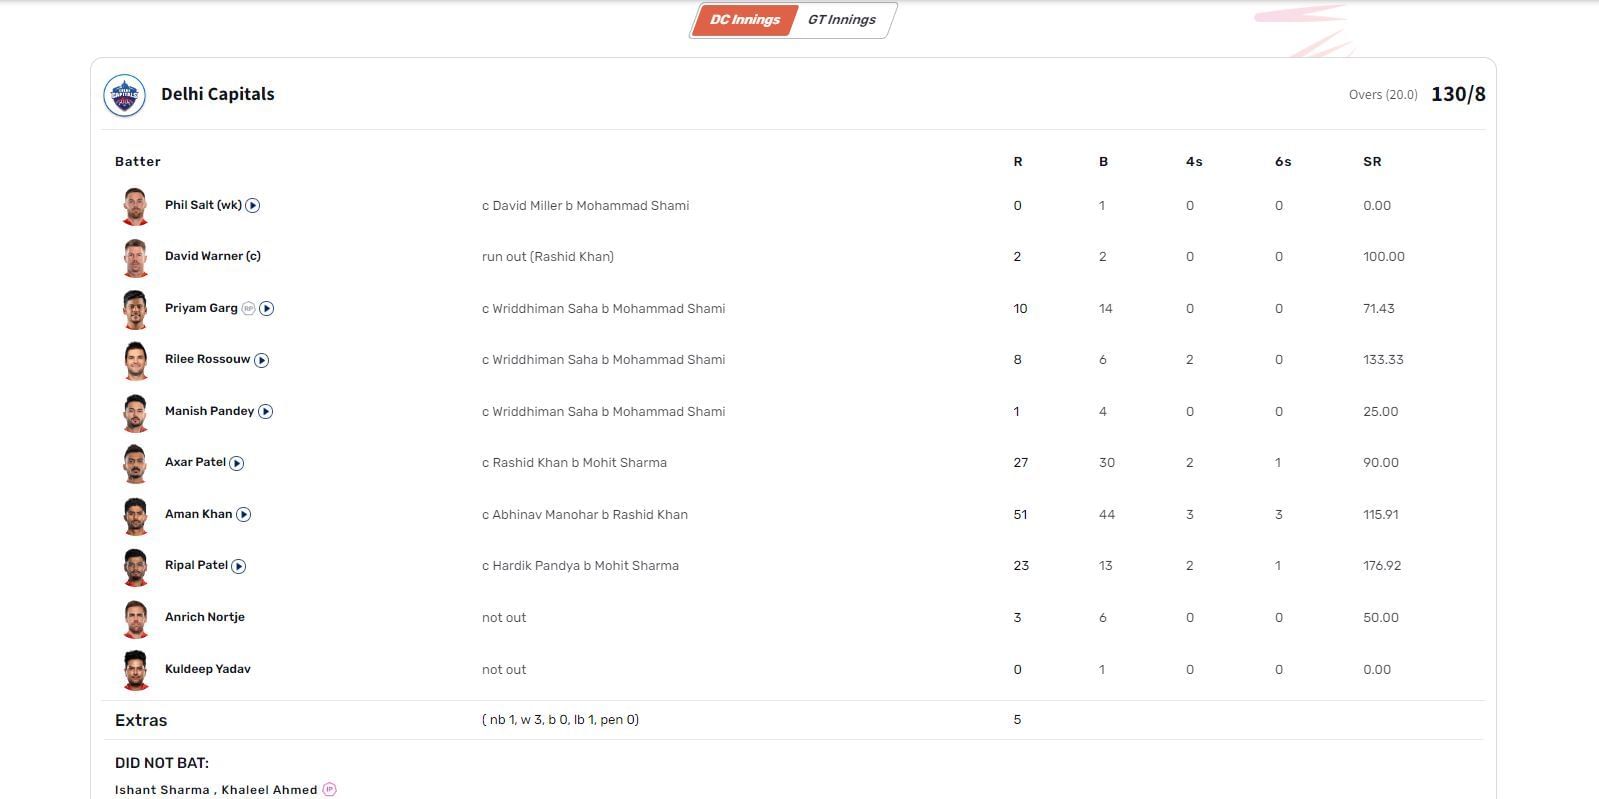Click Axar Patel's headshot thumbnail

coord(135,463)
